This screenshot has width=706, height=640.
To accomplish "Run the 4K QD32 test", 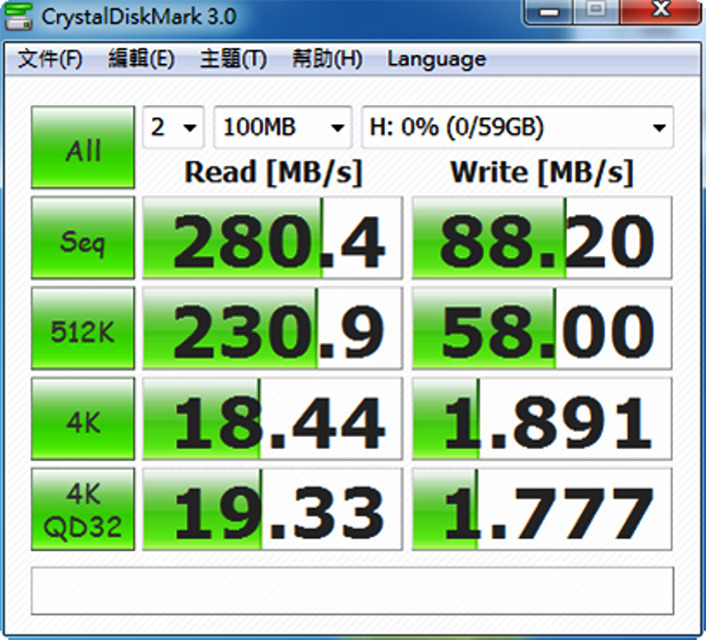I will coord(83,509).
